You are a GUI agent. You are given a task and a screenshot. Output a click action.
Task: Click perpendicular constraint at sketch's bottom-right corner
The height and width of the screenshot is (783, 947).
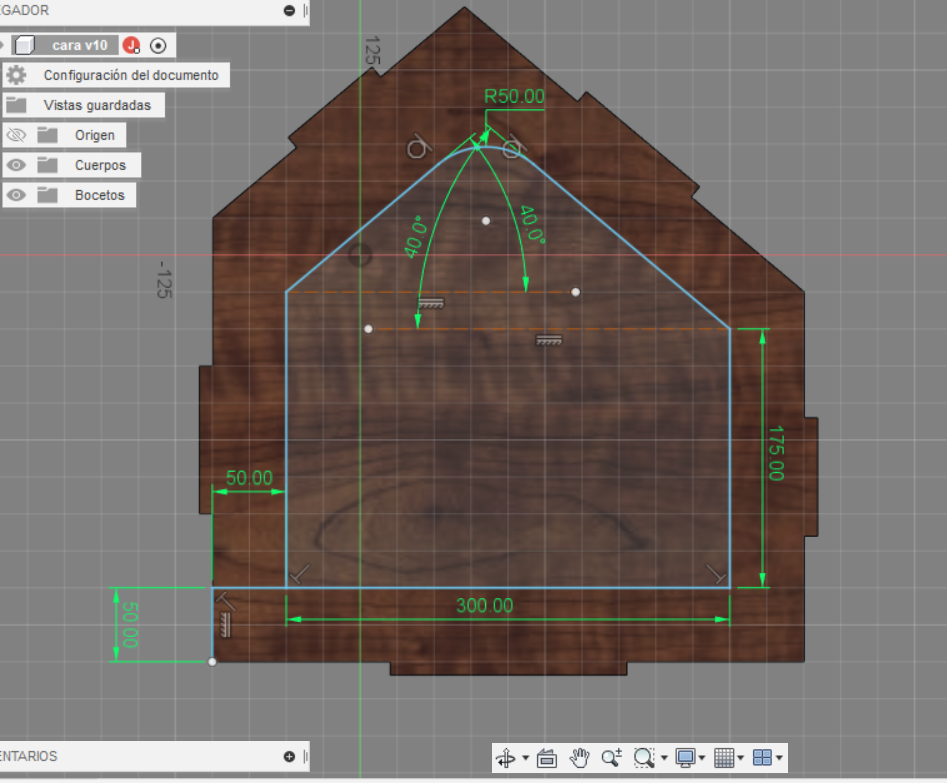(x=716, y=574)
